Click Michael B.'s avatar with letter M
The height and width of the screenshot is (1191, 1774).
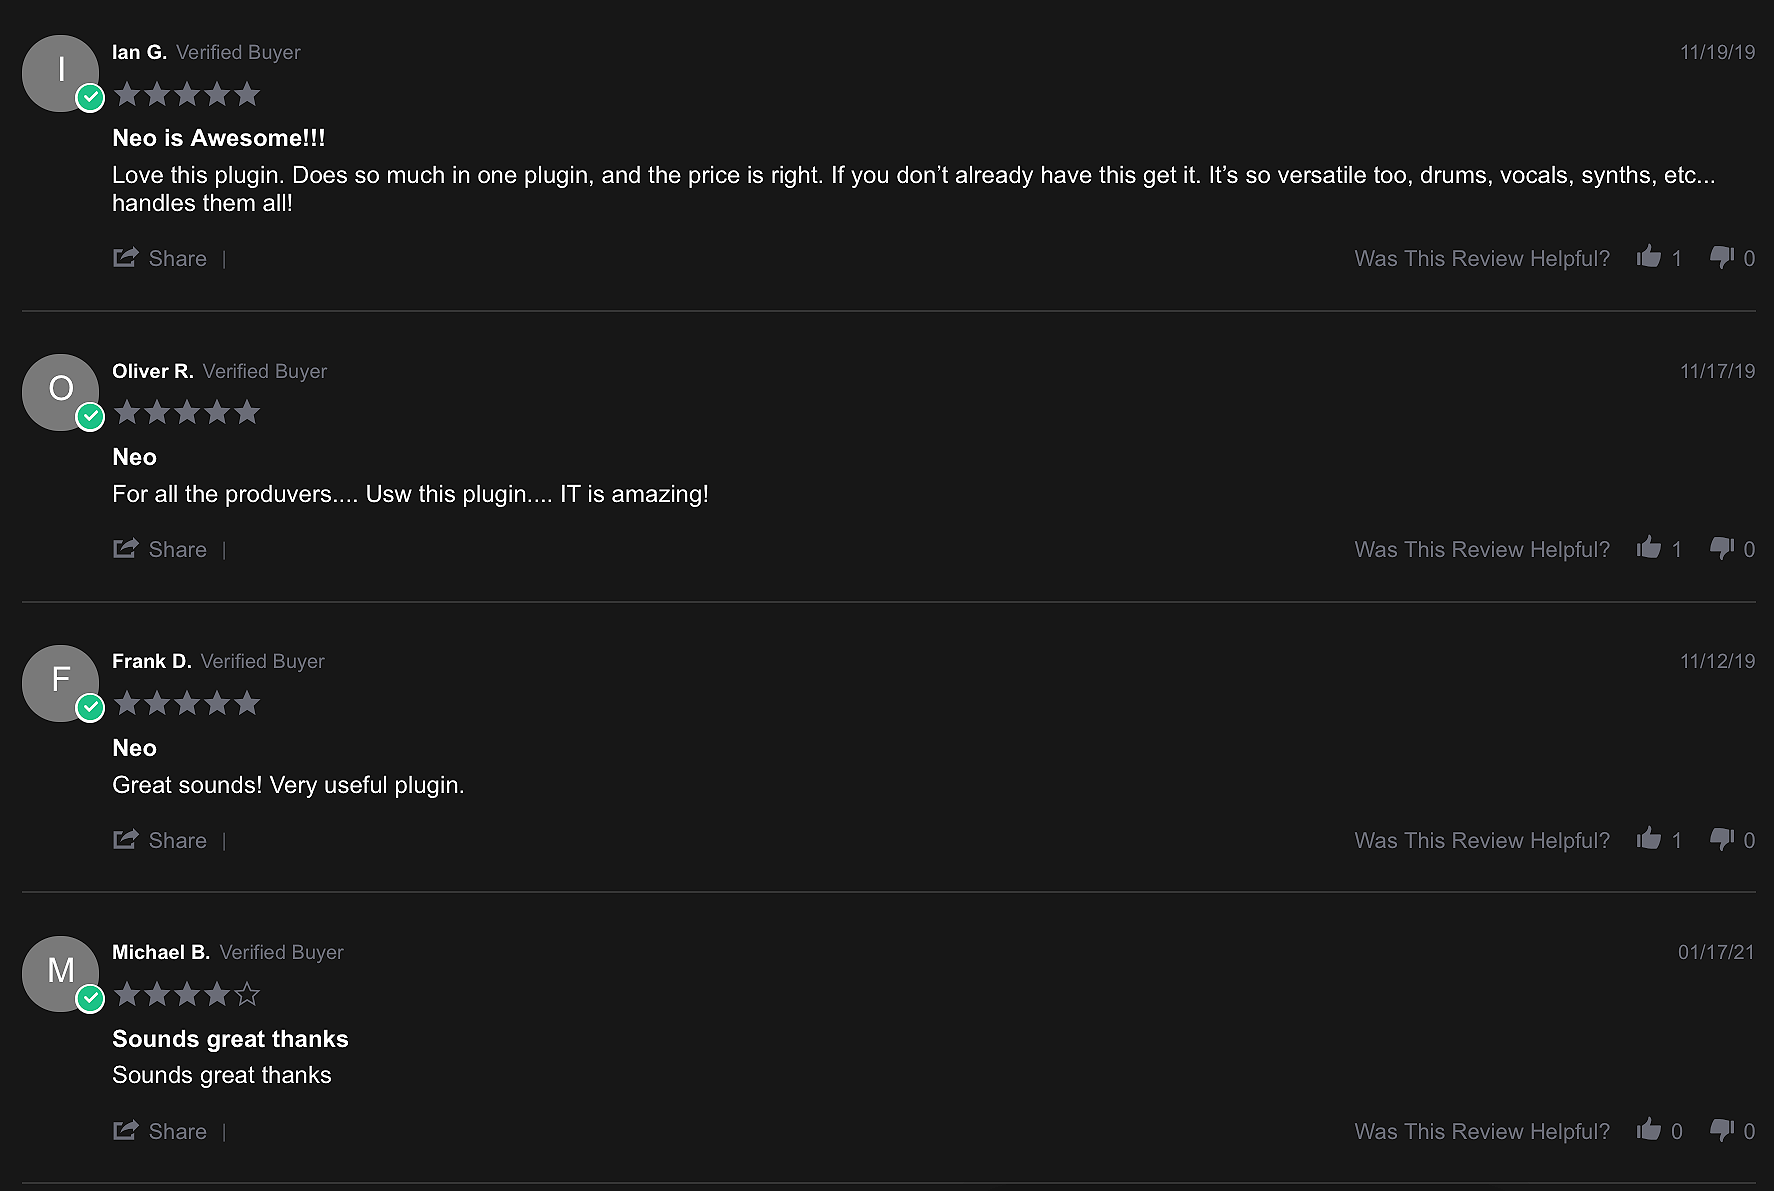tap(60, 974)
